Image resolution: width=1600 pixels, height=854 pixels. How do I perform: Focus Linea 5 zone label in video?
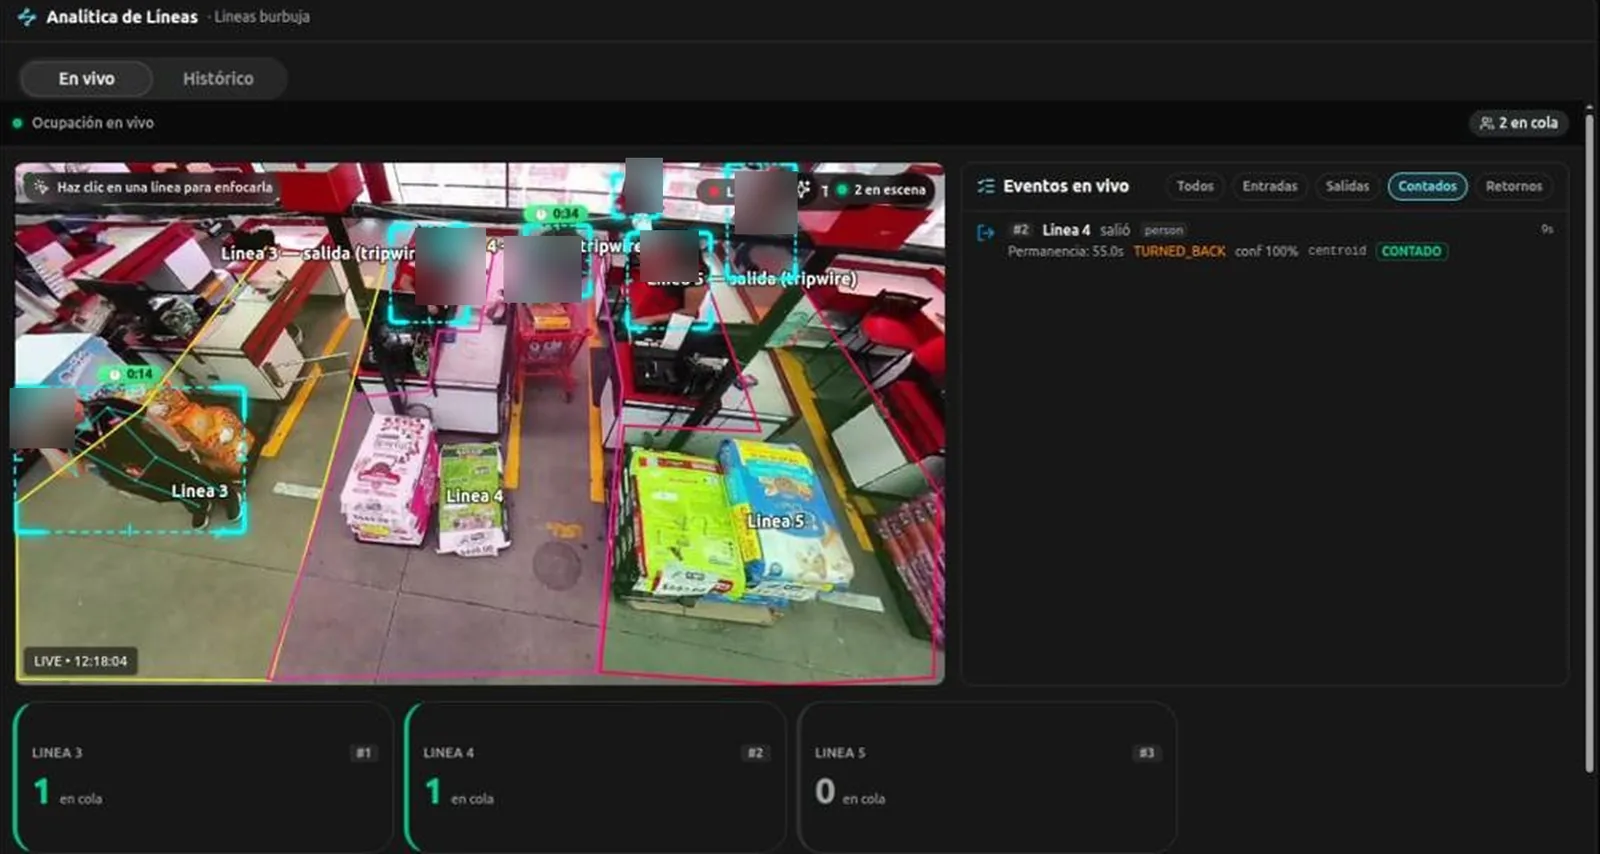(775, 521)
